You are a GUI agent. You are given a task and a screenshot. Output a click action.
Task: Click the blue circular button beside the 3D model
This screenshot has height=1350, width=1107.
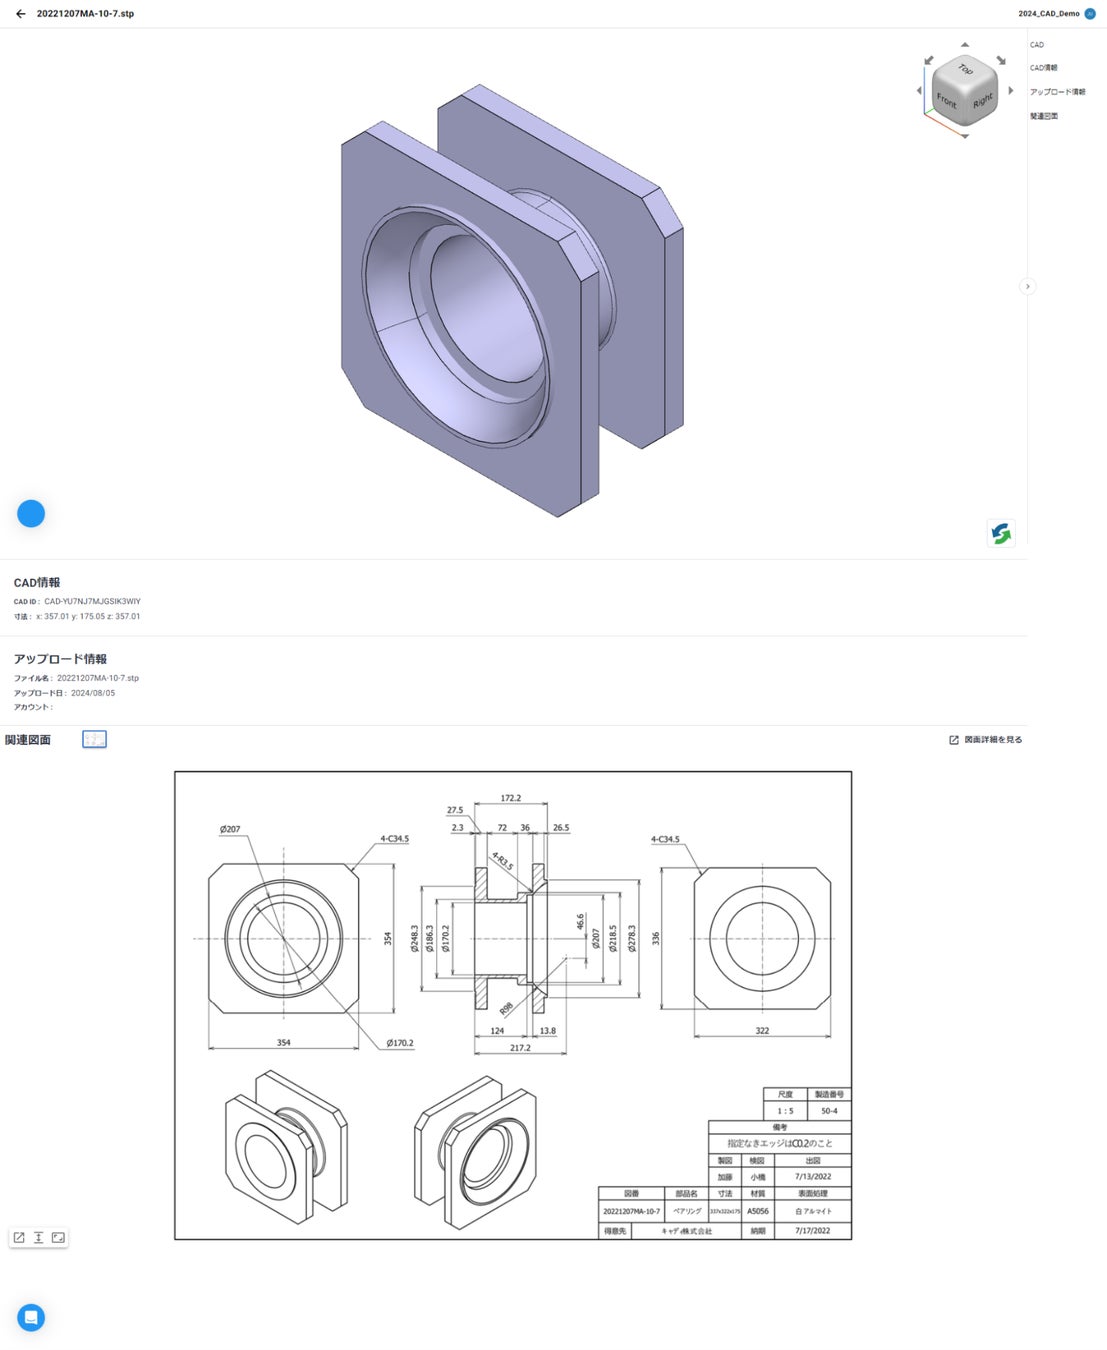(x=31, y=514)
